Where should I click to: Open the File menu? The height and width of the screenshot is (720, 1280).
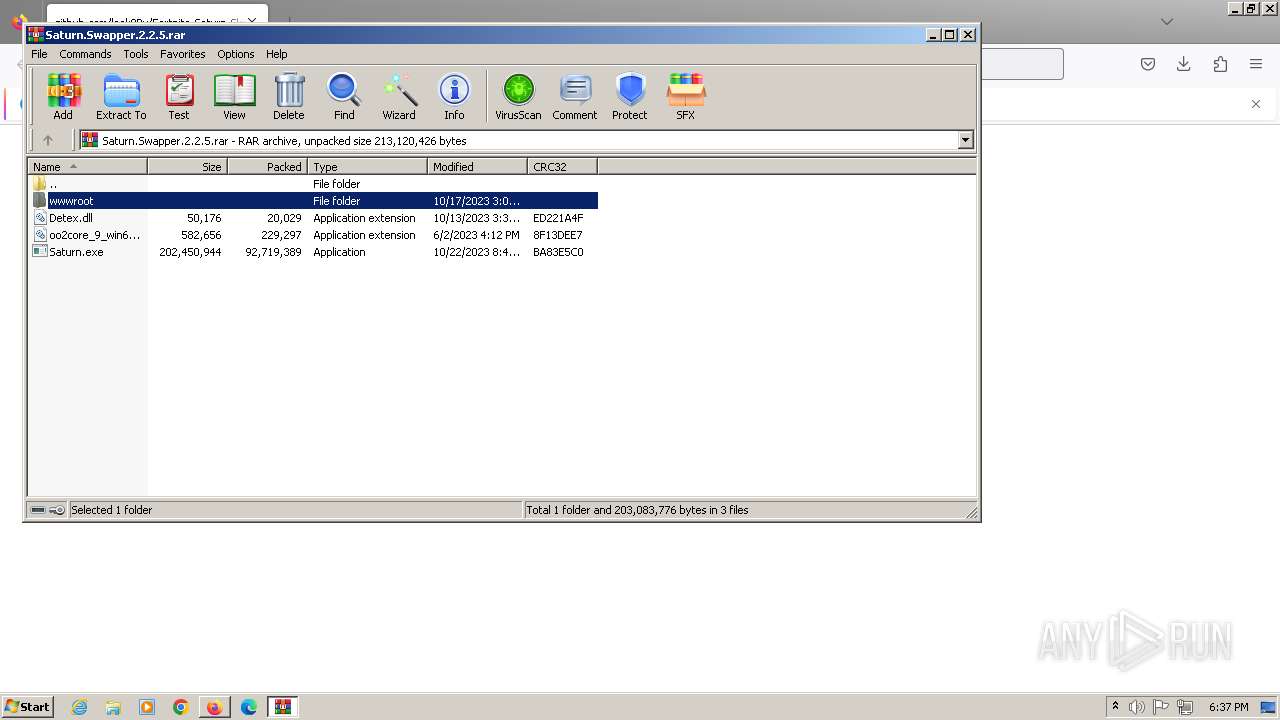tap(39, 54)
